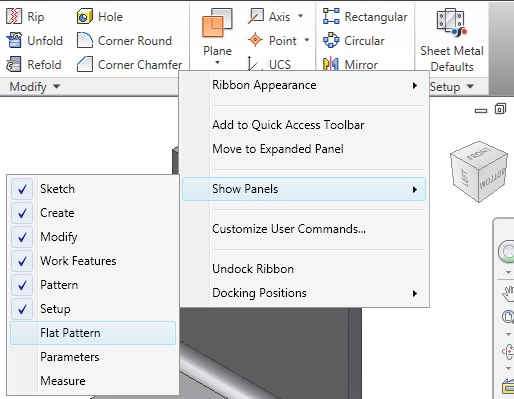Click the steering wheel navigation icon
Screen dimensions: 514x399
click(506, 252)
